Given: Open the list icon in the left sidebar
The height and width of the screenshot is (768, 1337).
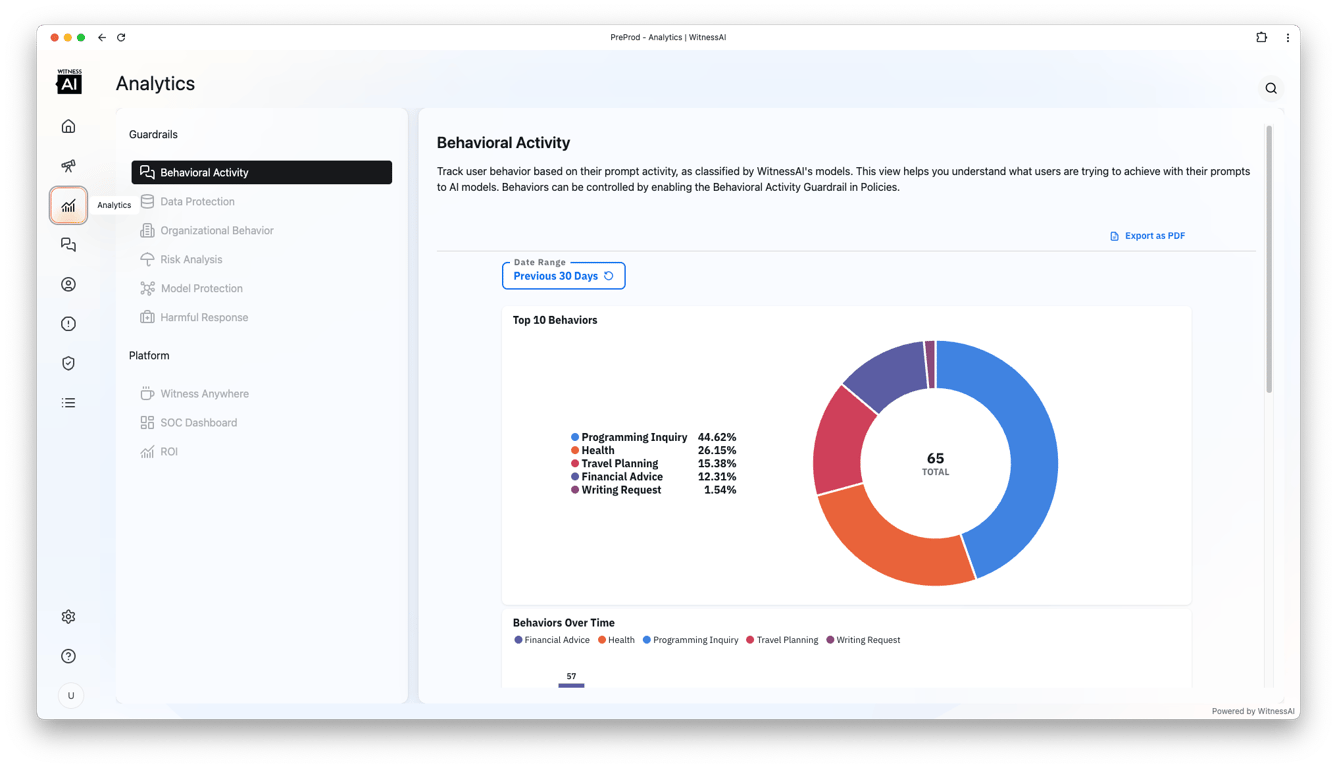Looking at the screenshot, I should coord(68,403).
